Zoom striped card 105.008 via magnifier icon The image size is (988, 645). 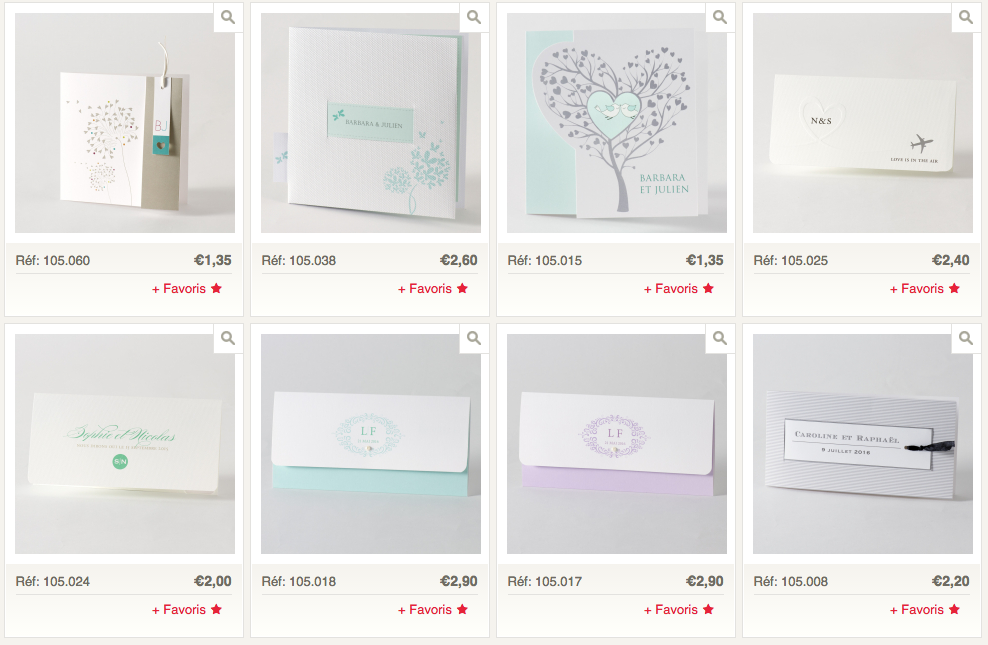(966, 339)
